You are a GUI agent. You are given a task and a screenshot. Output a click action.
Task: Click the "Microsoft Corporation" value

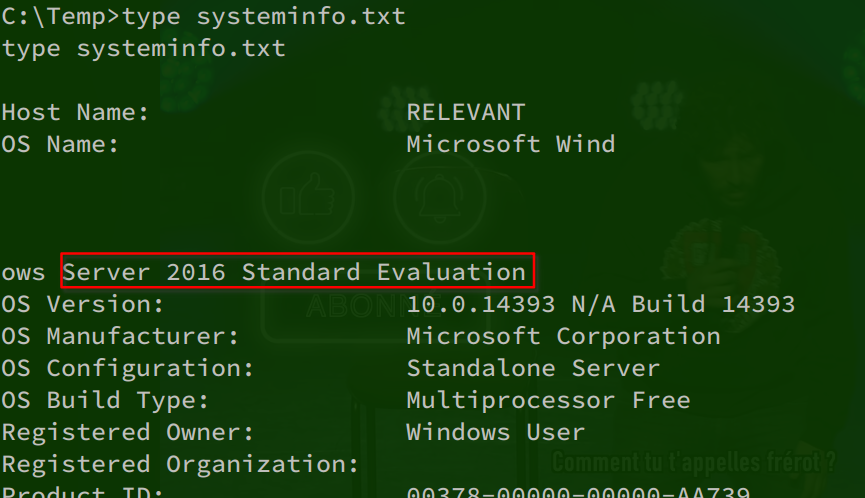563,336
